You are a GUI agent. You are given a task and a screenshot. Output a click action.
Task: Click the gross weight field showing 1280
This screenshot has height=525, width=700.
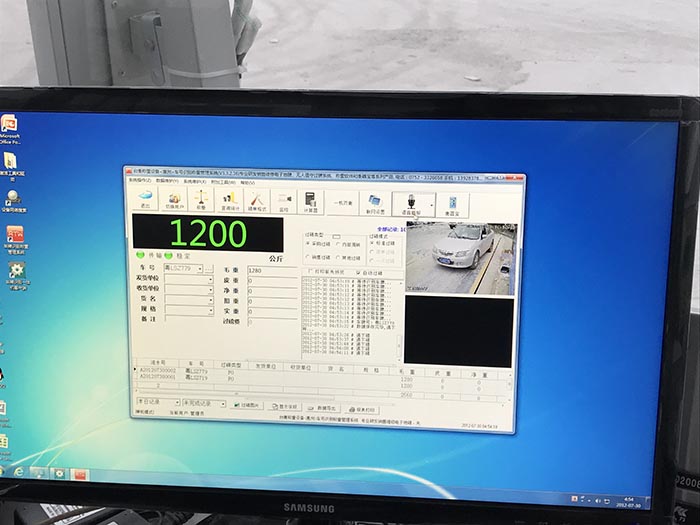click(x=272, y=271)
